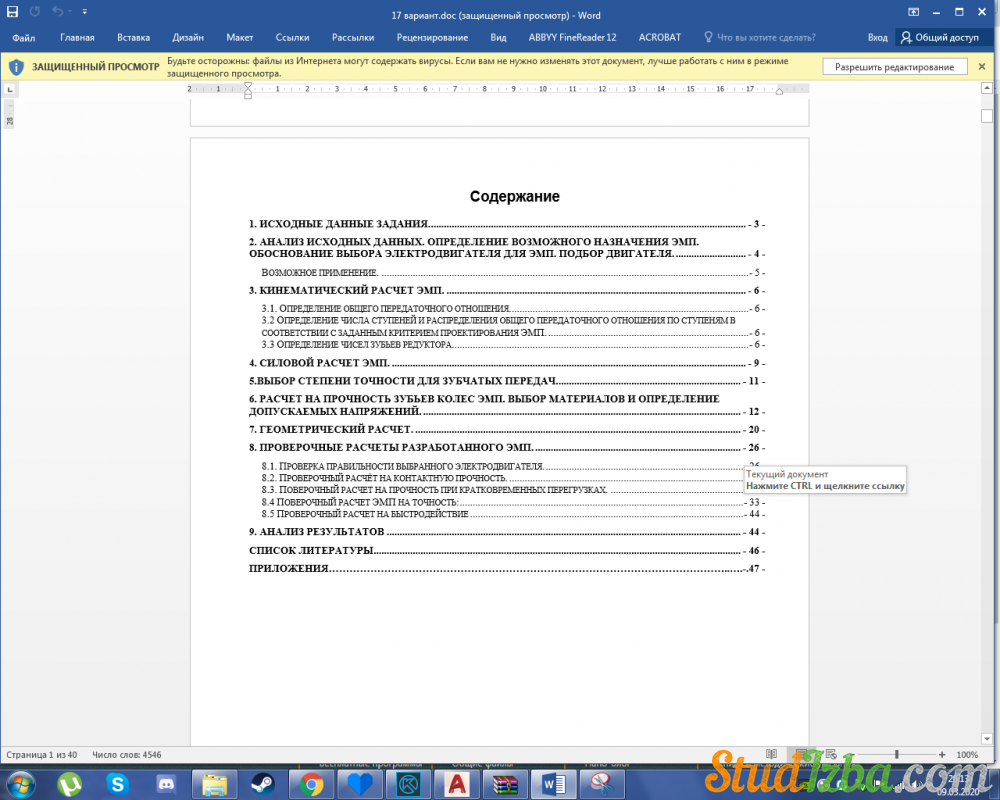Click the Вход sign-in link
Viewport: 1000px width, 800px height.
tap(877, 37)
